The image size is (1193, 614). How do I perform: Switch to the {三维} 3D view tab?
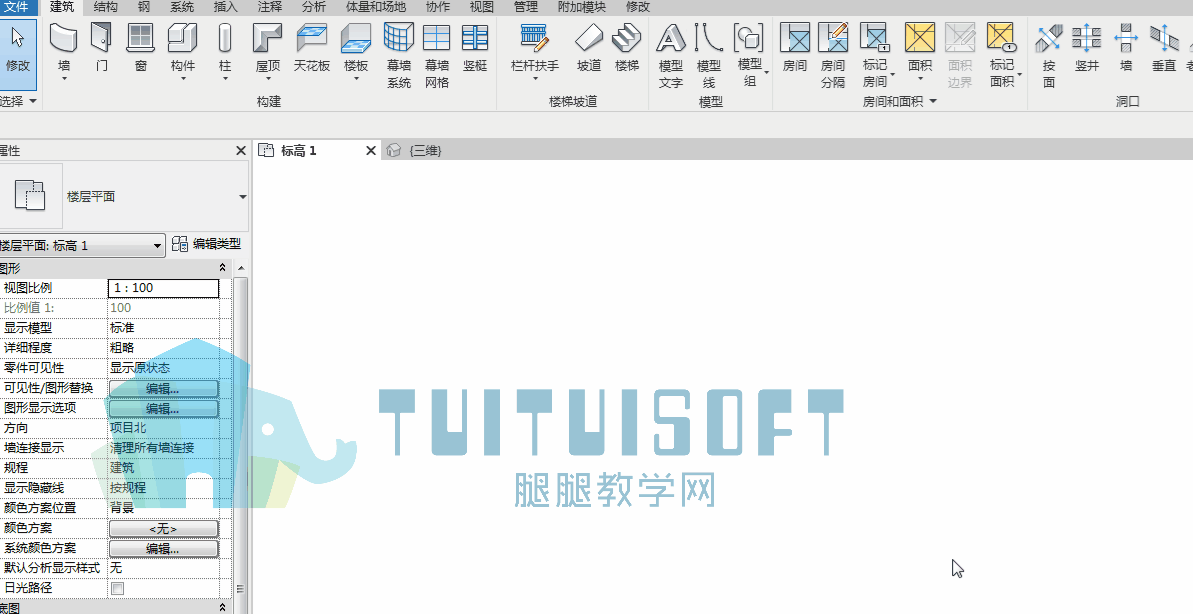point(415,151)
